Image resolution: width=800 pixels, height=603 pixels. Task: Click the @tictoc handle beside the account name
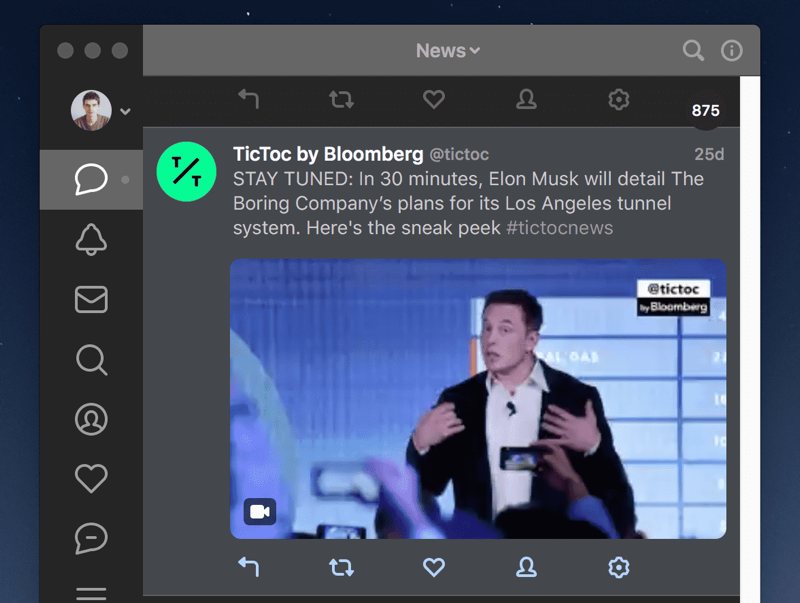pos(459,154)
